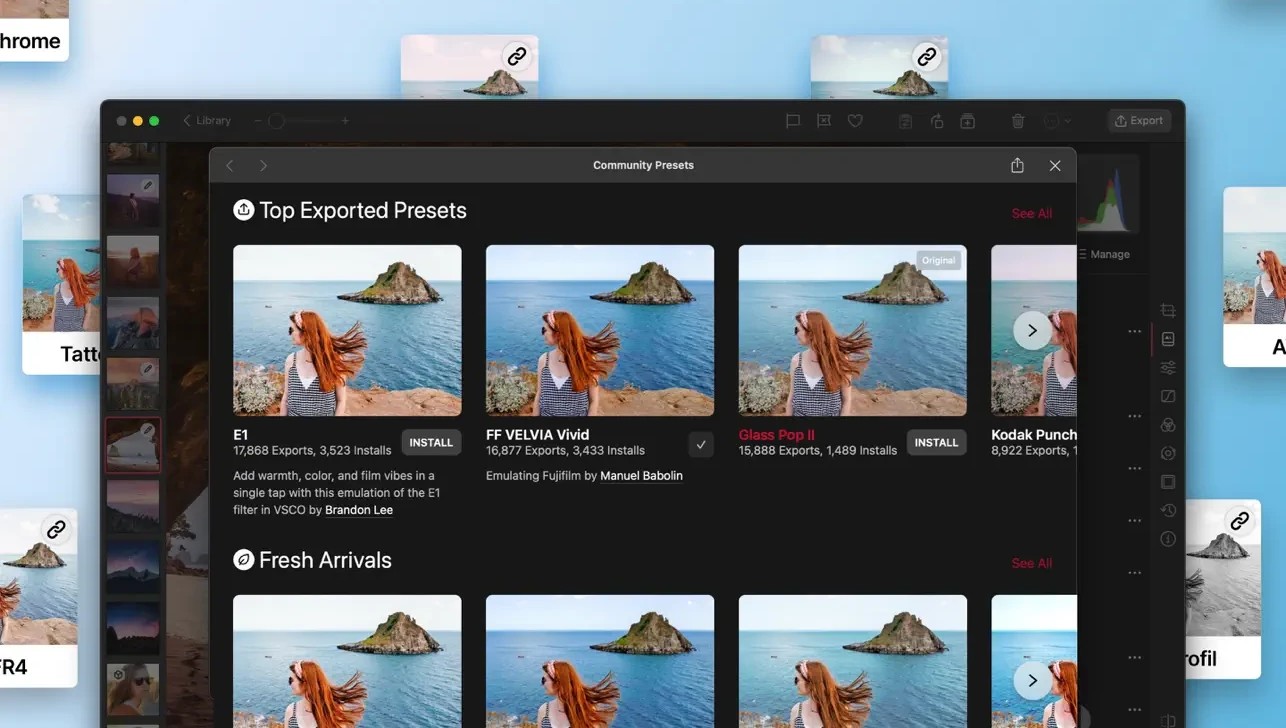The width and height of the screenshot is (1286, 728).
Task: See all Fresh Arrivals presets
Action: click(x=1031, y=564)
